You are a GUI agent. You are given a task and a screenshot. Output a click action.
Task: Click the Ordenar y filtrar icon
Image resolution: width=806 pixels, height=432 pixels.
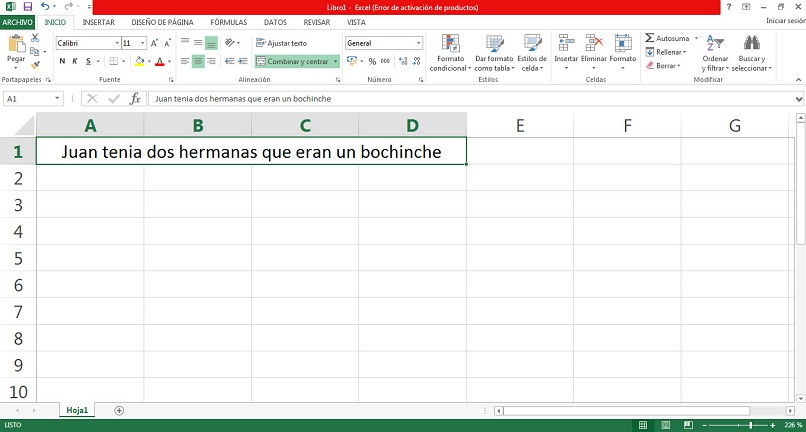[715, 43]
